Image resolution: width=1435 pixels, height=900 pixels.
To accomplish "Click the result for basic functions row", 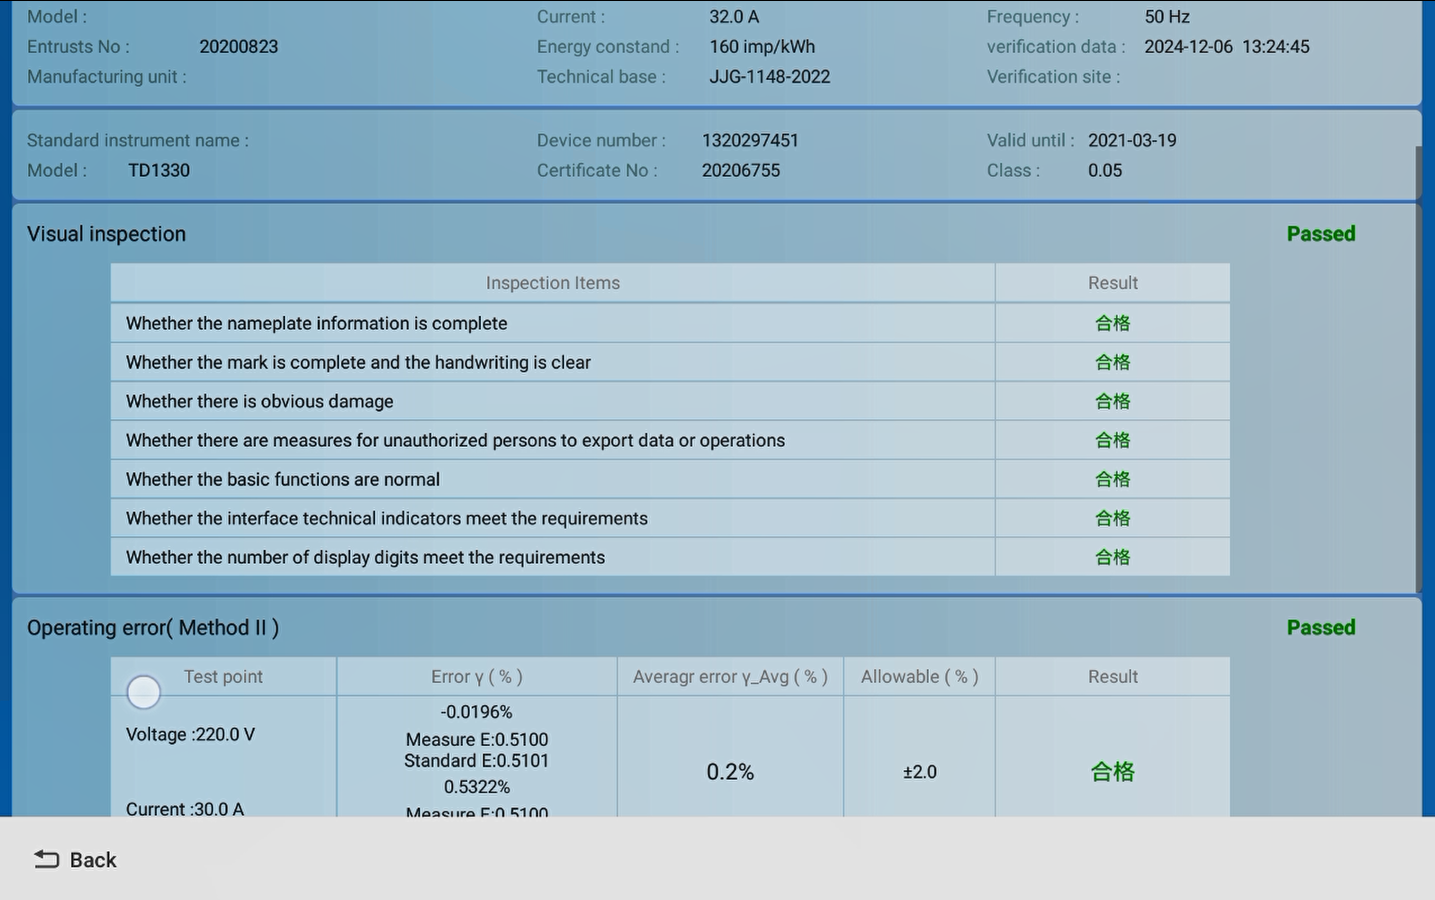I will 1112,479.
